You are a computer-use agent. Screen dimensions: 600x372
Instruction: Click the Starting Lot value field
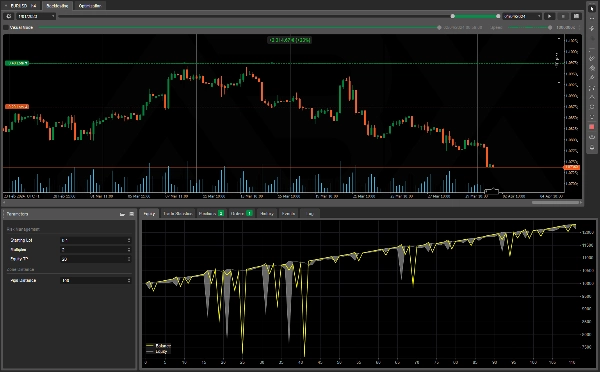coord(96,240)
